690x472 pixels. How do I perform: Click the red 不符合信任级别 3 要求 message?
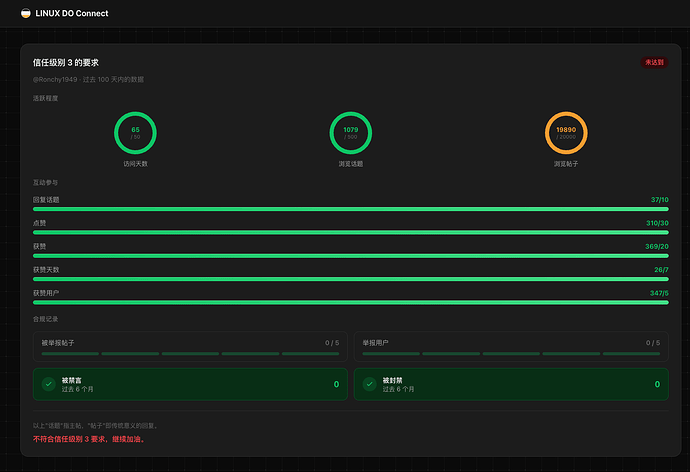click(89, 439)
